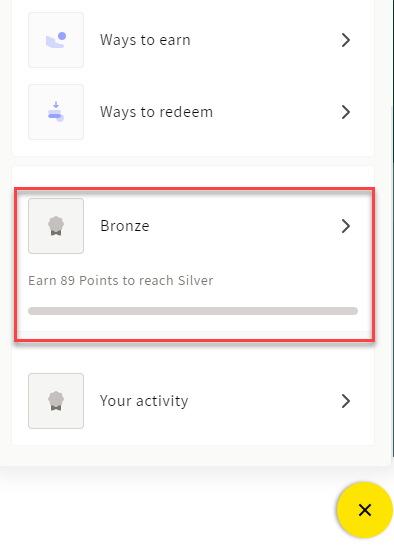Expand Ways to redeem chevron arrow
The image size is (394, 546).
(x=346, y=112)
